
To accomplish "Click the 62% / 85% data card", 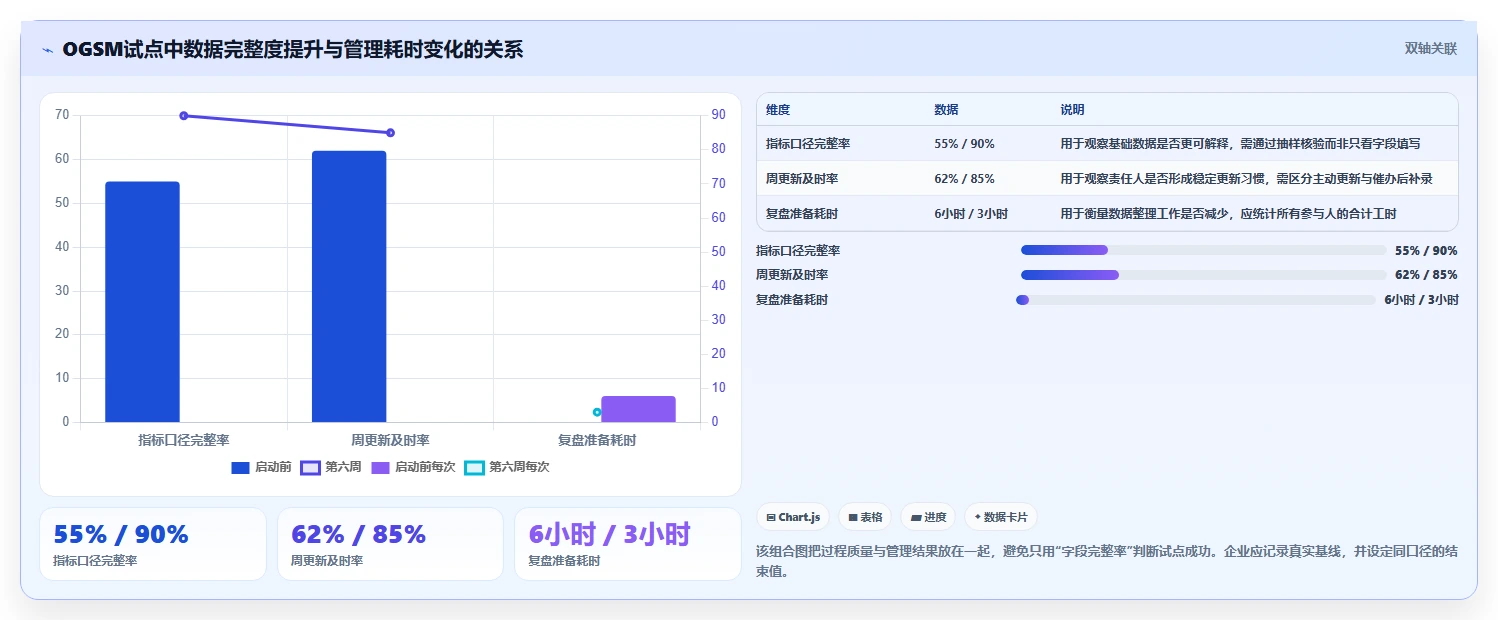I will click(390, 544).
